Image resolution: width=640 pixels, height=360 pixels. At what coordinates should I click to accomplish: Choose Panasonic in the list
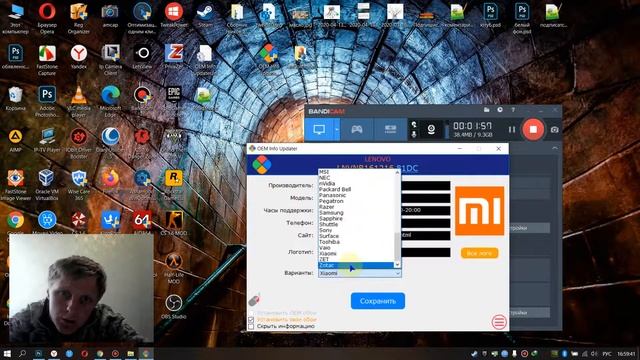(x=356, y=195)
